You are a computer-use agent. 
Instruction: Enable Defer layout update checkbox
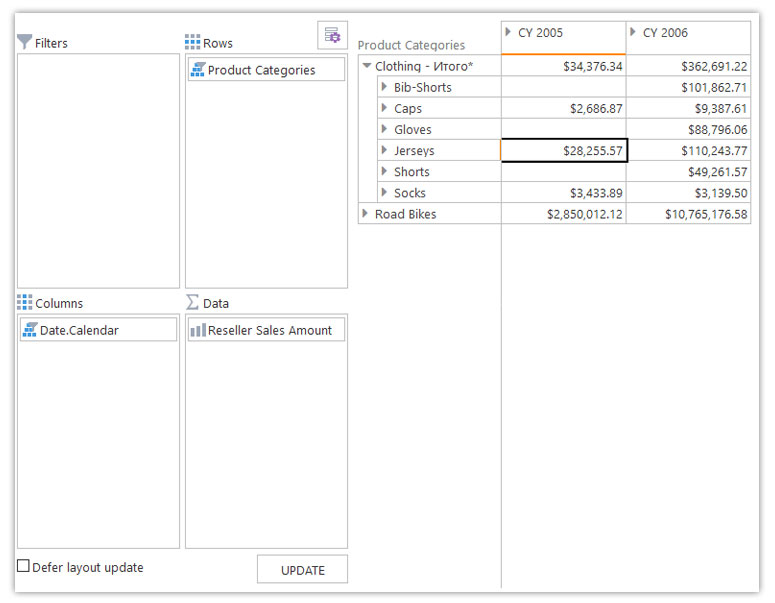coord(23,566)
